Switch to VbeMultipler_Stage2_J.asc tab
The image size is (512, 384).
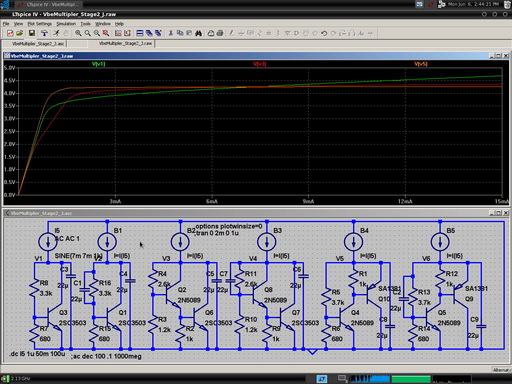pos(38,44)
